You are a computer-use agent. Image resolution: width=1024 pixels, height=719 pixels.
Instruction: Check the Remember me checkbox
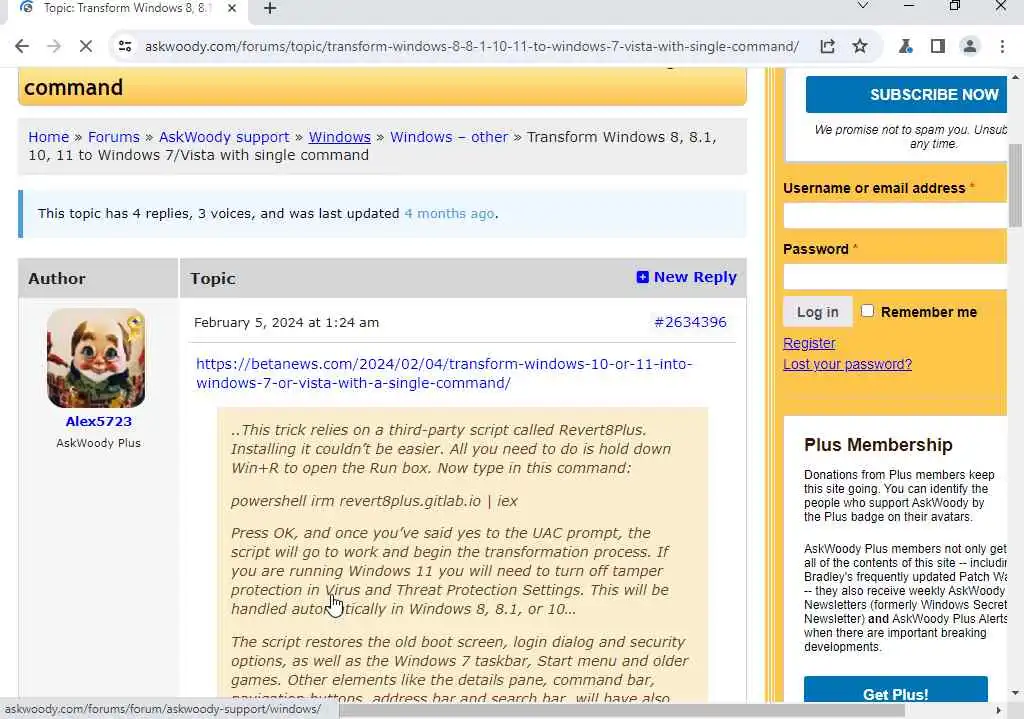pos(867,311)
